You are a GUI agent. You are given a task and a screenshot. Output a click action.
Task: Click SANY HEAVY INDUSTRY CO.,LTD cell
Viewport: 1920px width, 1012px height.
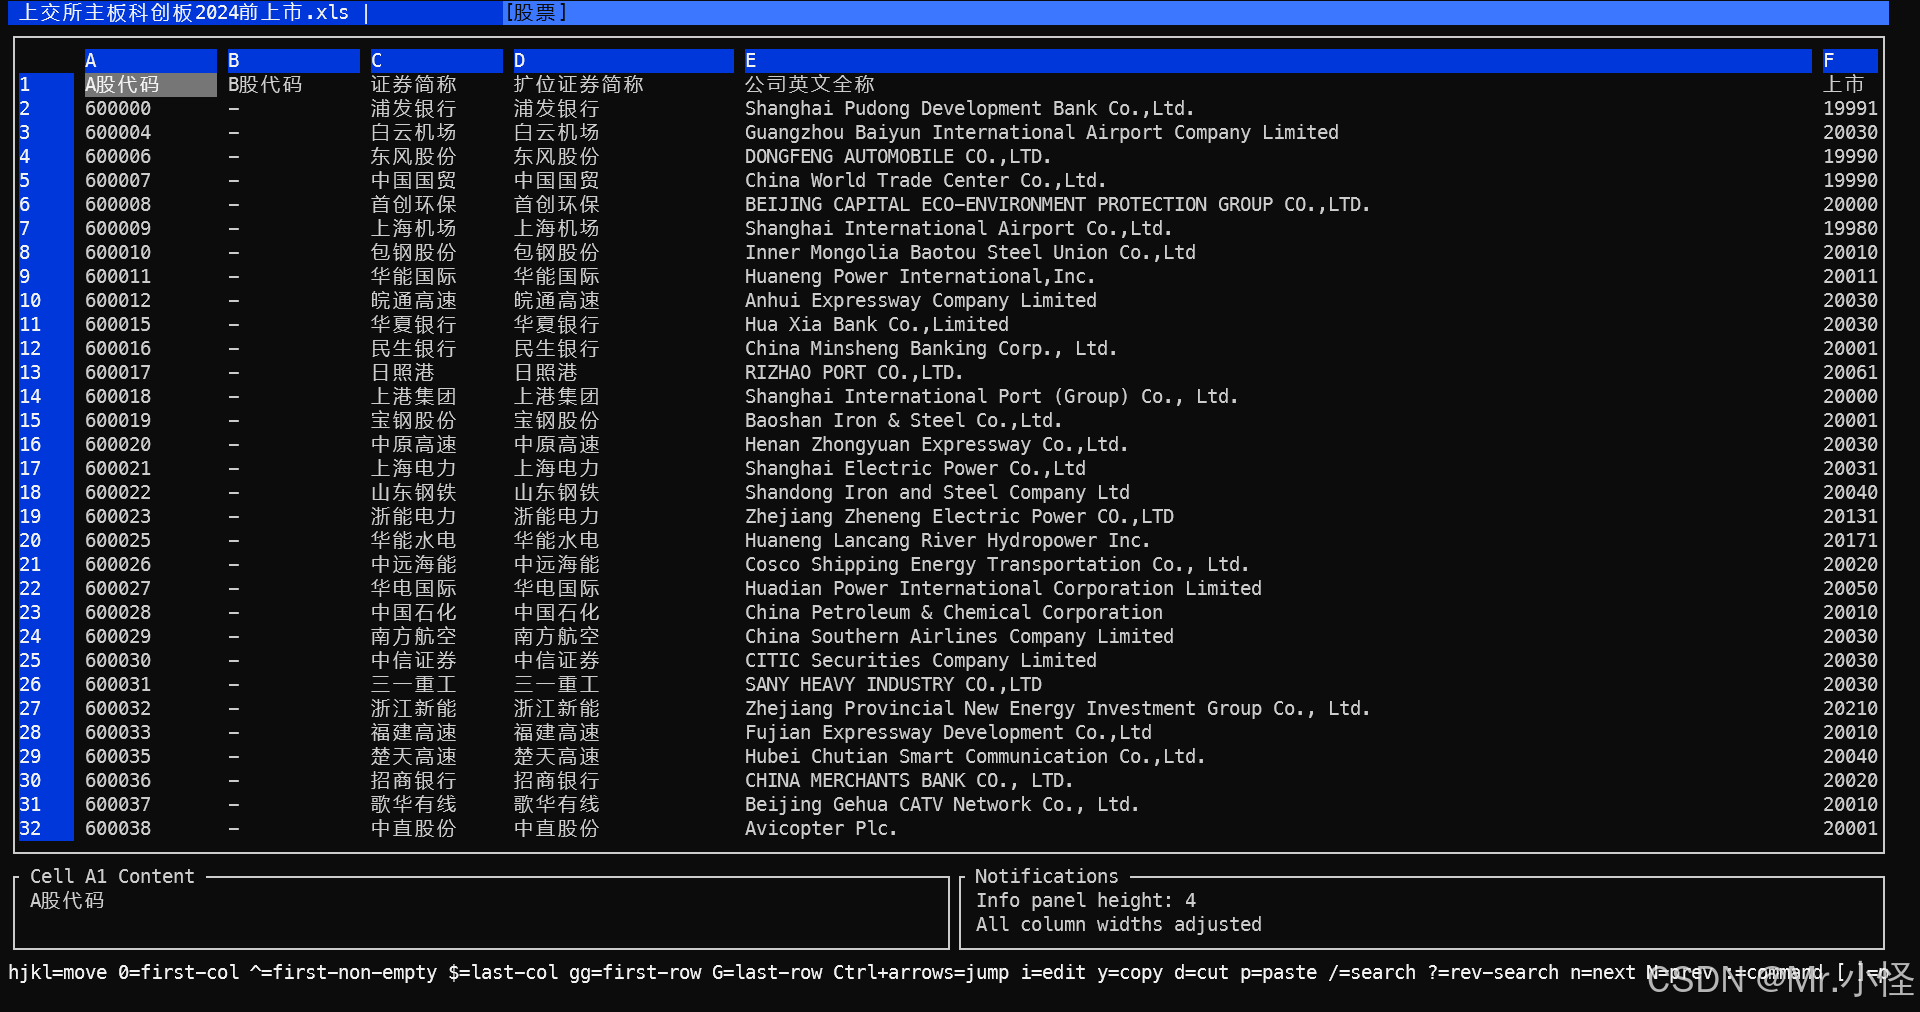pyautogui.click(x=893, y=684)
